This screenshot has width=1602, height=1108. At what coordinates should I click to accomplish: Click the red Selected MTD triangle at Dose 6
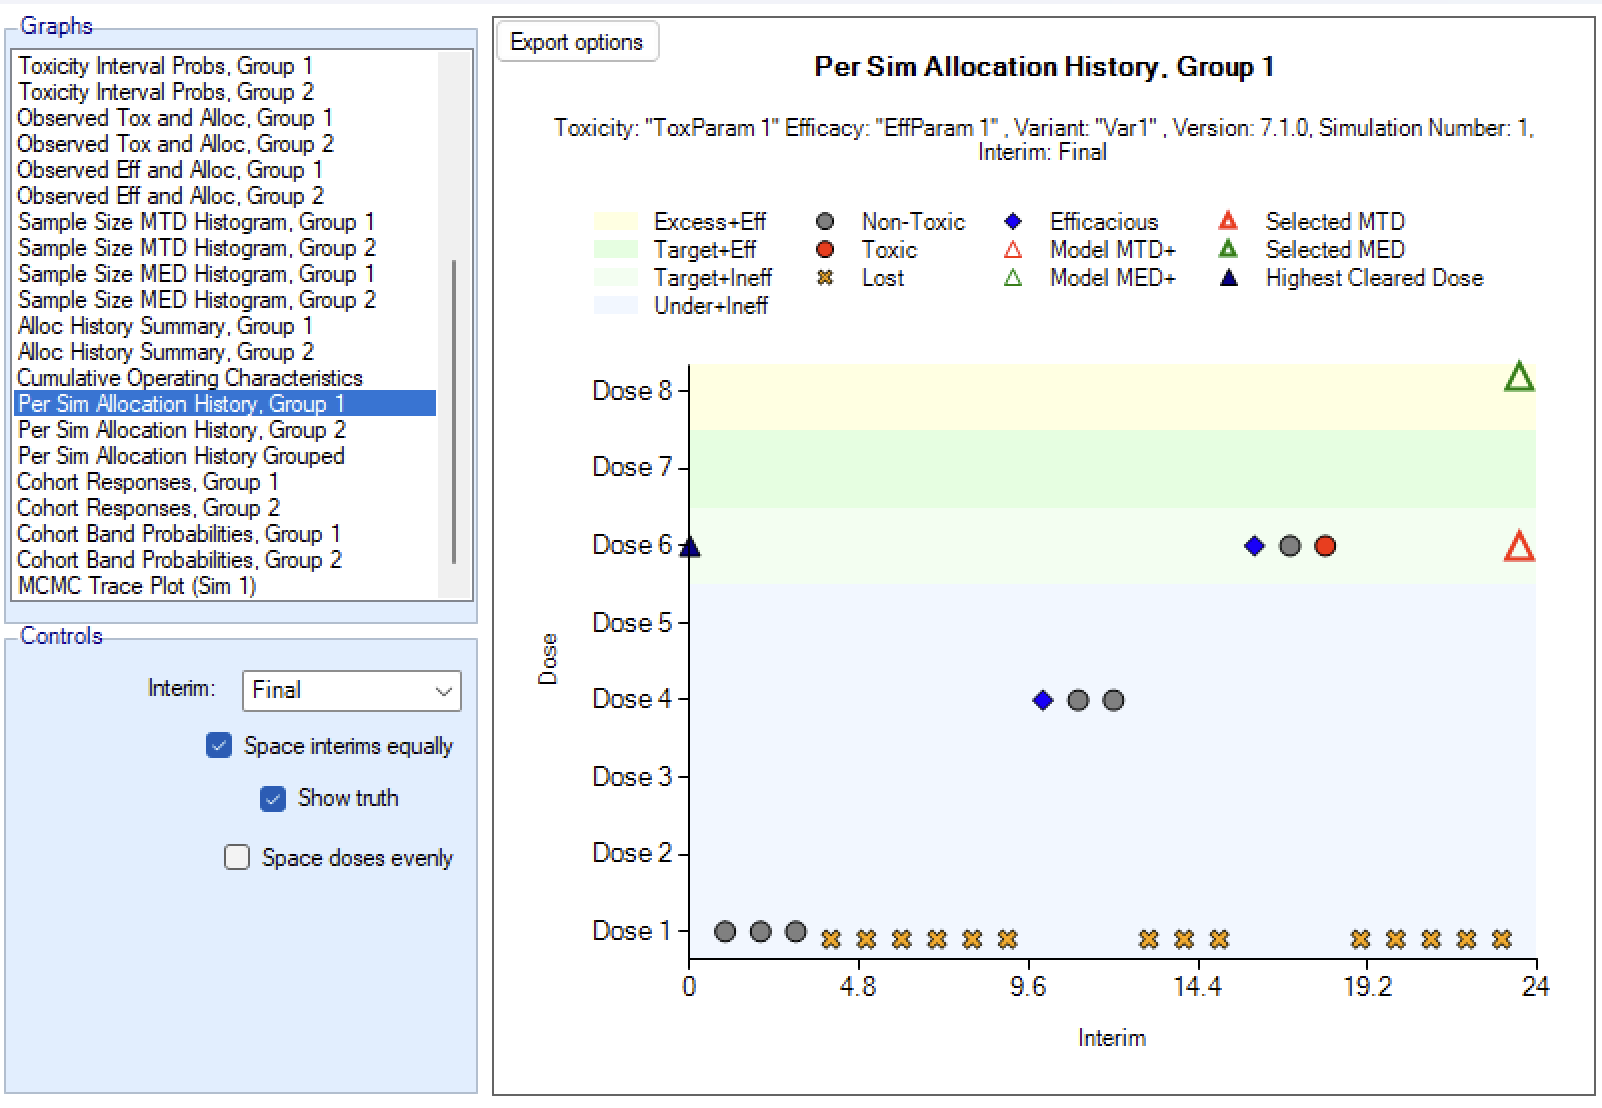coord(1519,547)
